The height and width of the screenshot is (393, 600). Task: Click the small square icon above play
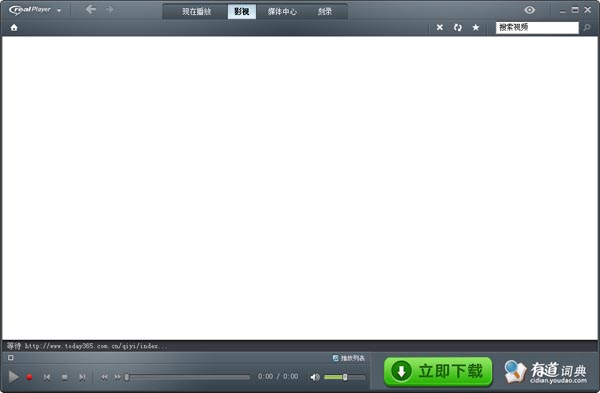[x=11, y=358]
